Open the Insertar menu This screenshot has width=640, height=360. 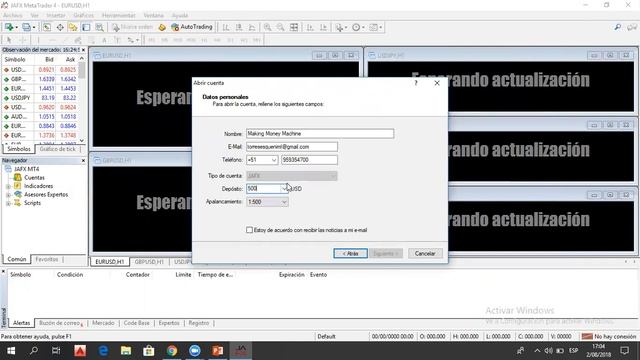(x=56, y=15)
